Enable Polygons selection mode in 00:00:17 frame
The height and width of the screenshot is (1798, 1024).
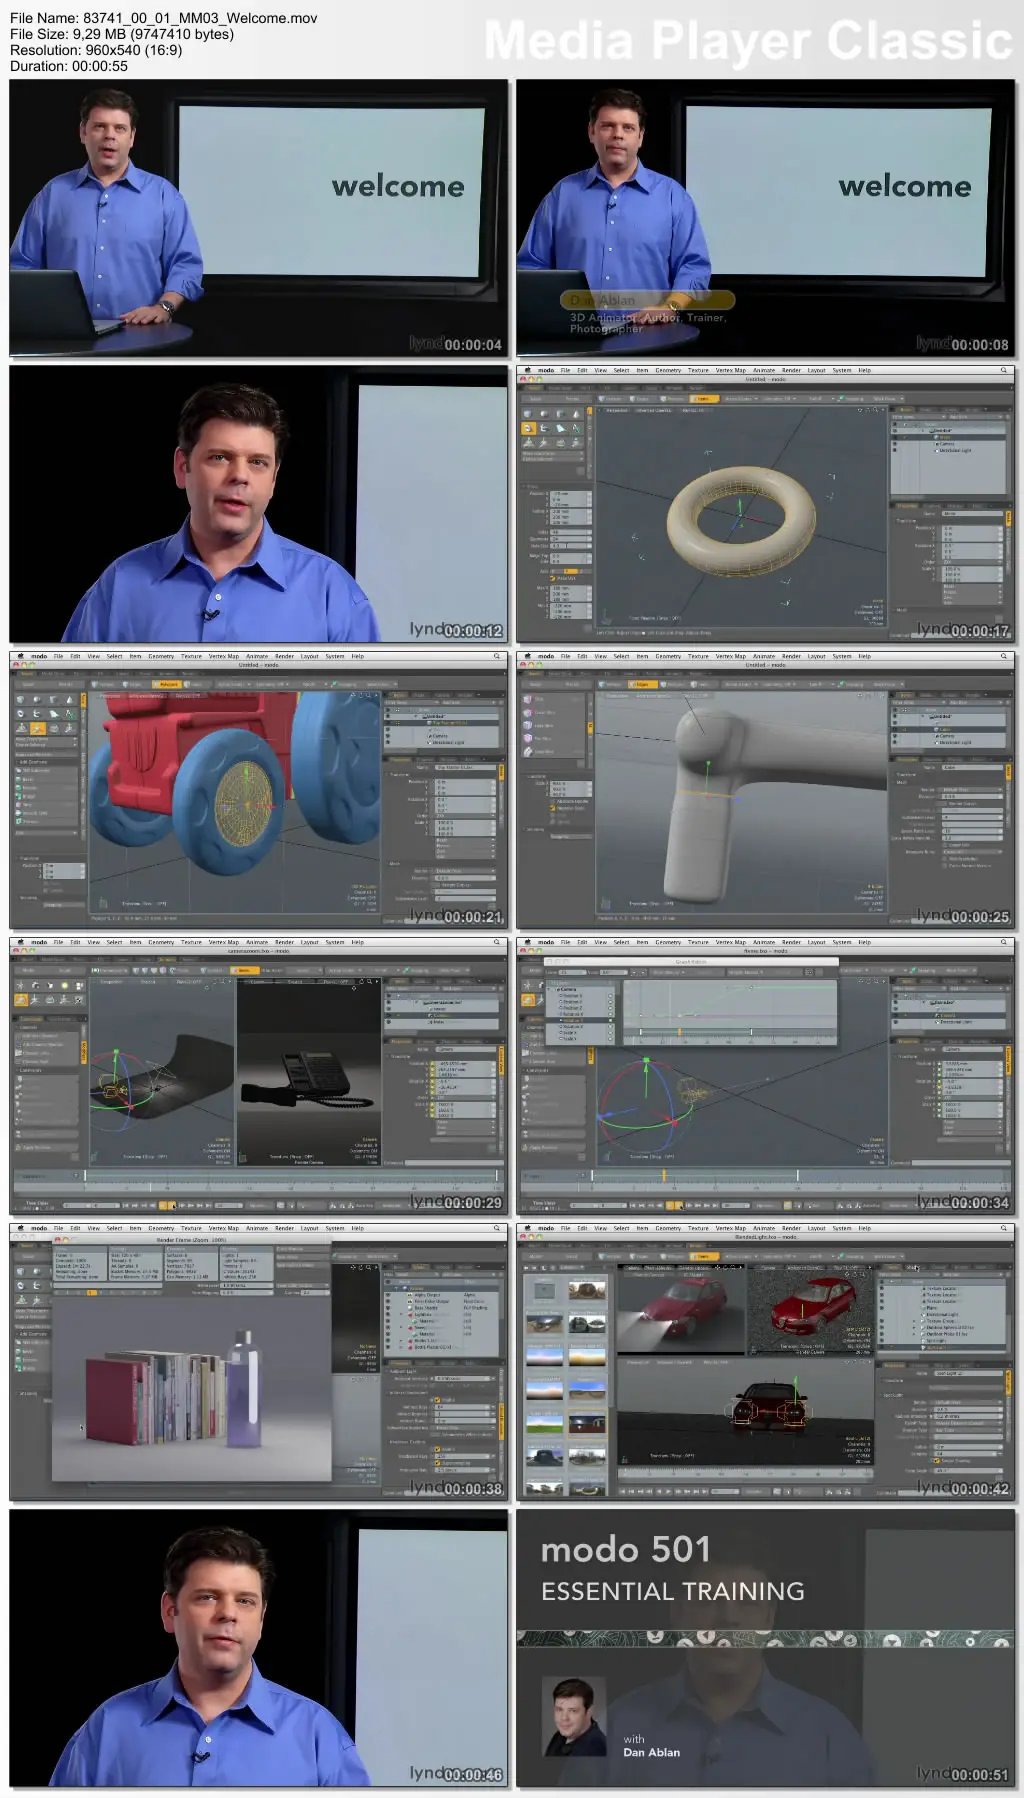click(x=672, y=399)
